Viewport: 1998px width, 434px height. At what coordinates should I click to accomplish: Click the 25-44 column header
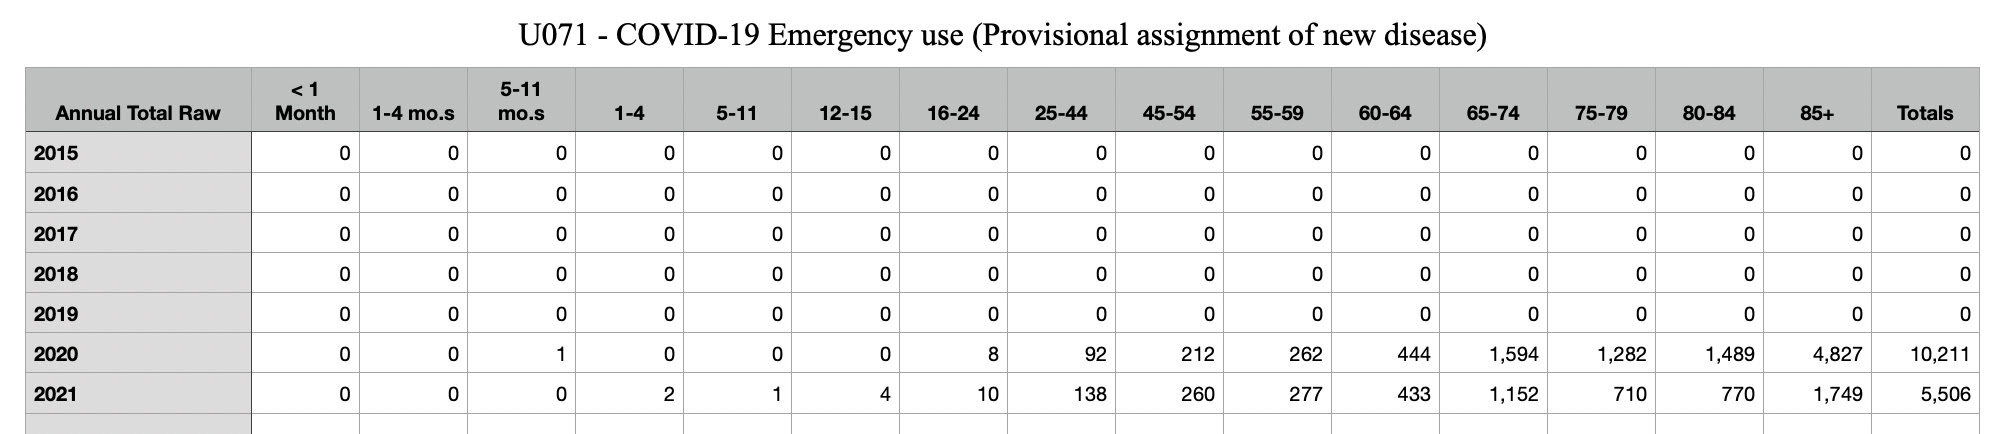(x=1061, y=100)
